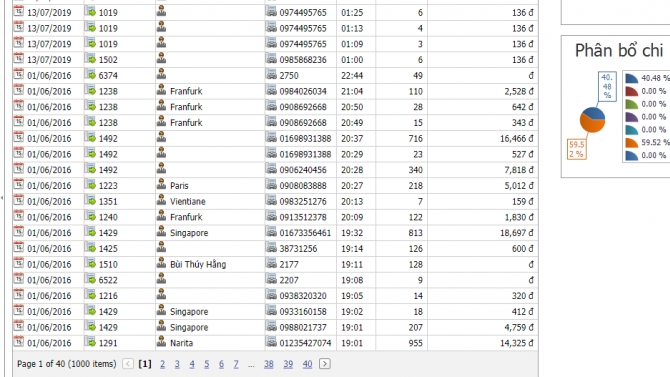Open page 4 of the call list
Viewport: 670px width, 377px height.
point(192,364)
